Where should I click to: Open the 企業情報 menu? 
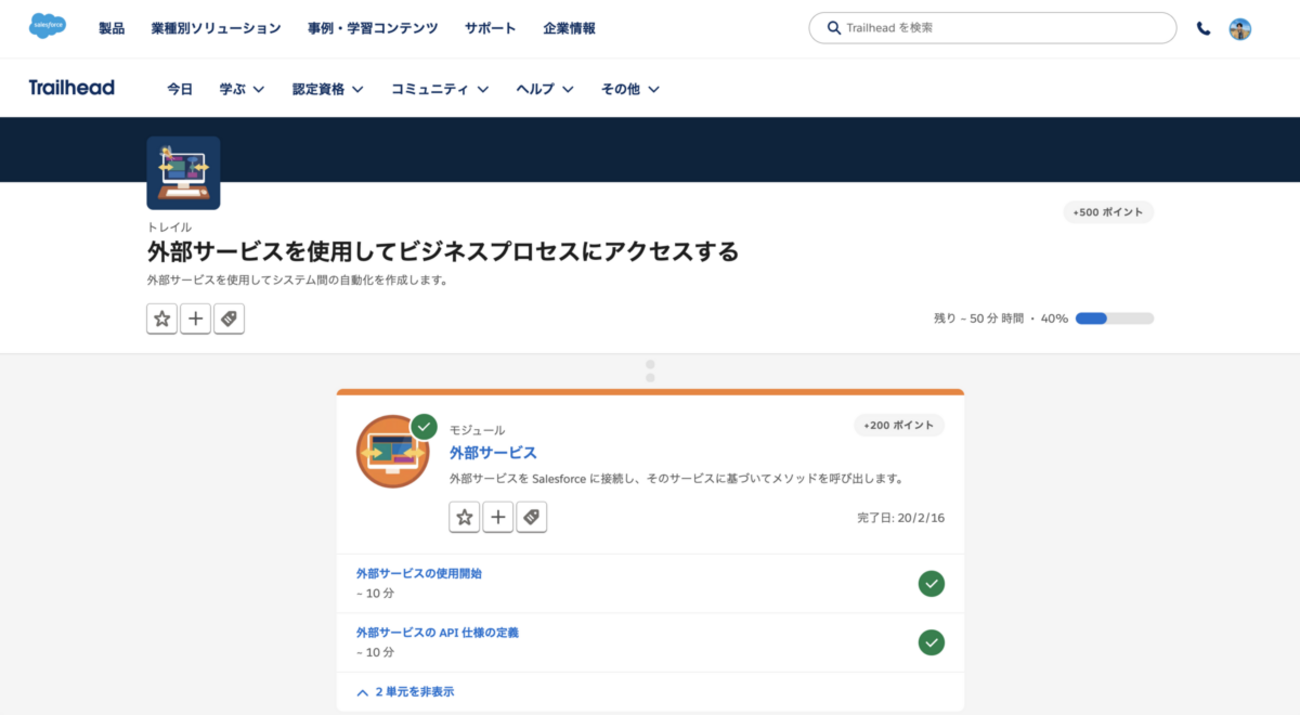pyautogui.click(x=569, y=28)
